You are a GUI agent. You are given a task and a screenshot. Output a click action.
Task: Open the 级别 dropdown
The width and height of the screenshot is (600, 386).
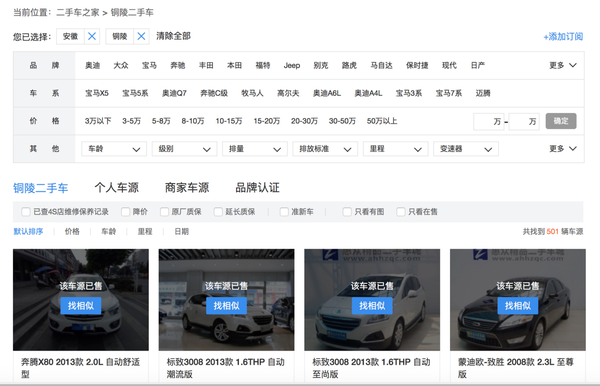click(184, 149)
